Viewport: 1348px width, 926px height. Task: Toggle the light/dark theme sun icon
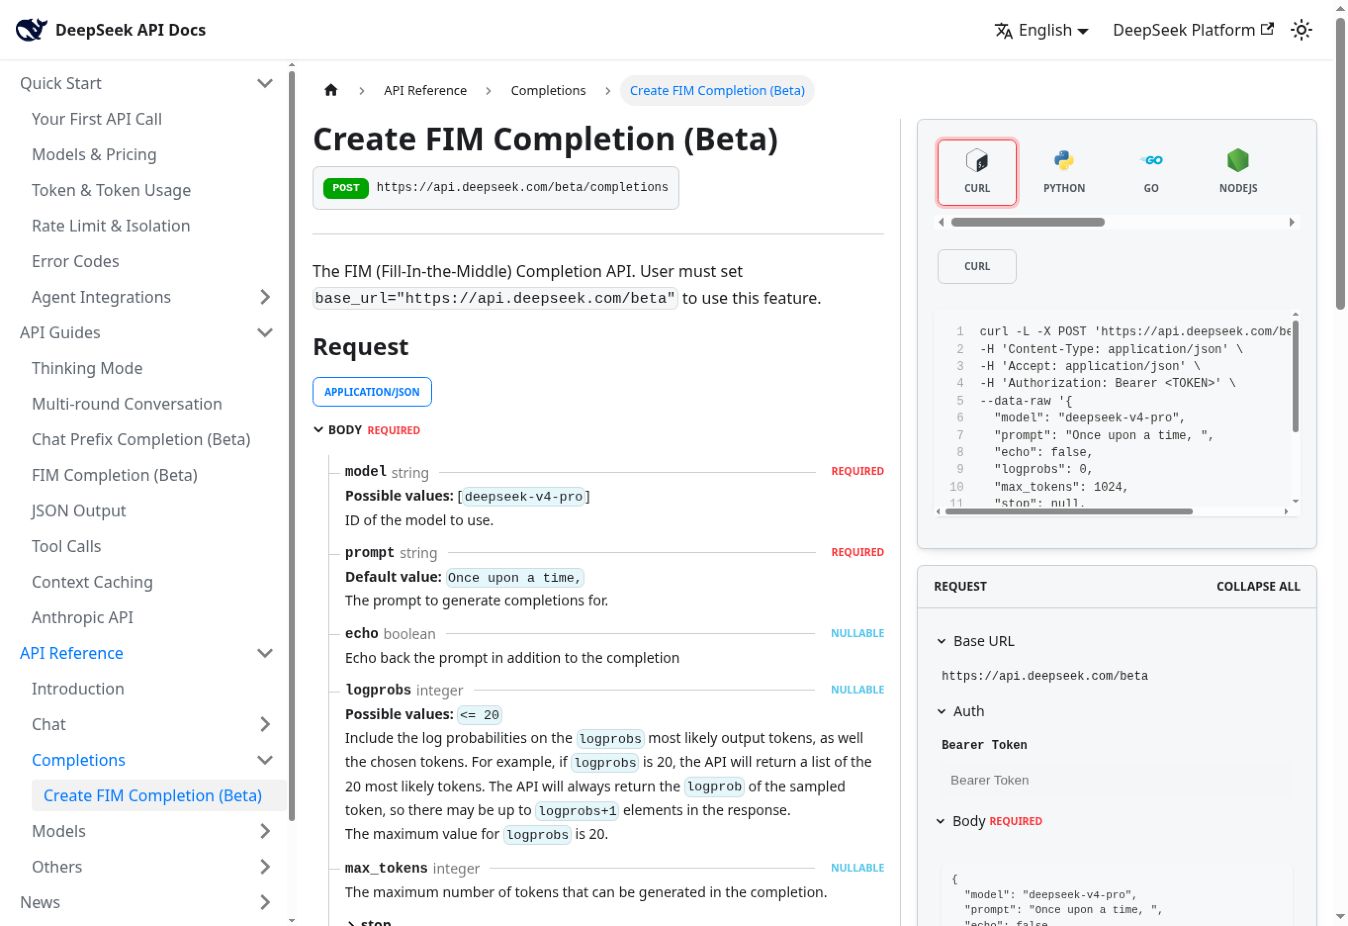(x=1301, y=30)
